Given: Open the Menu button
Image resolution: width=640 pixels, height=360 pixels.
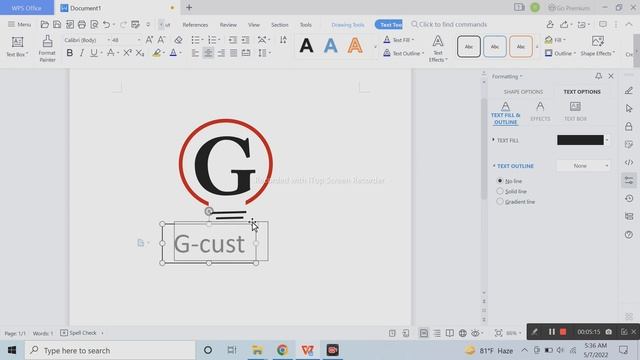Looking at the screenshot, I should pos(19,24).
